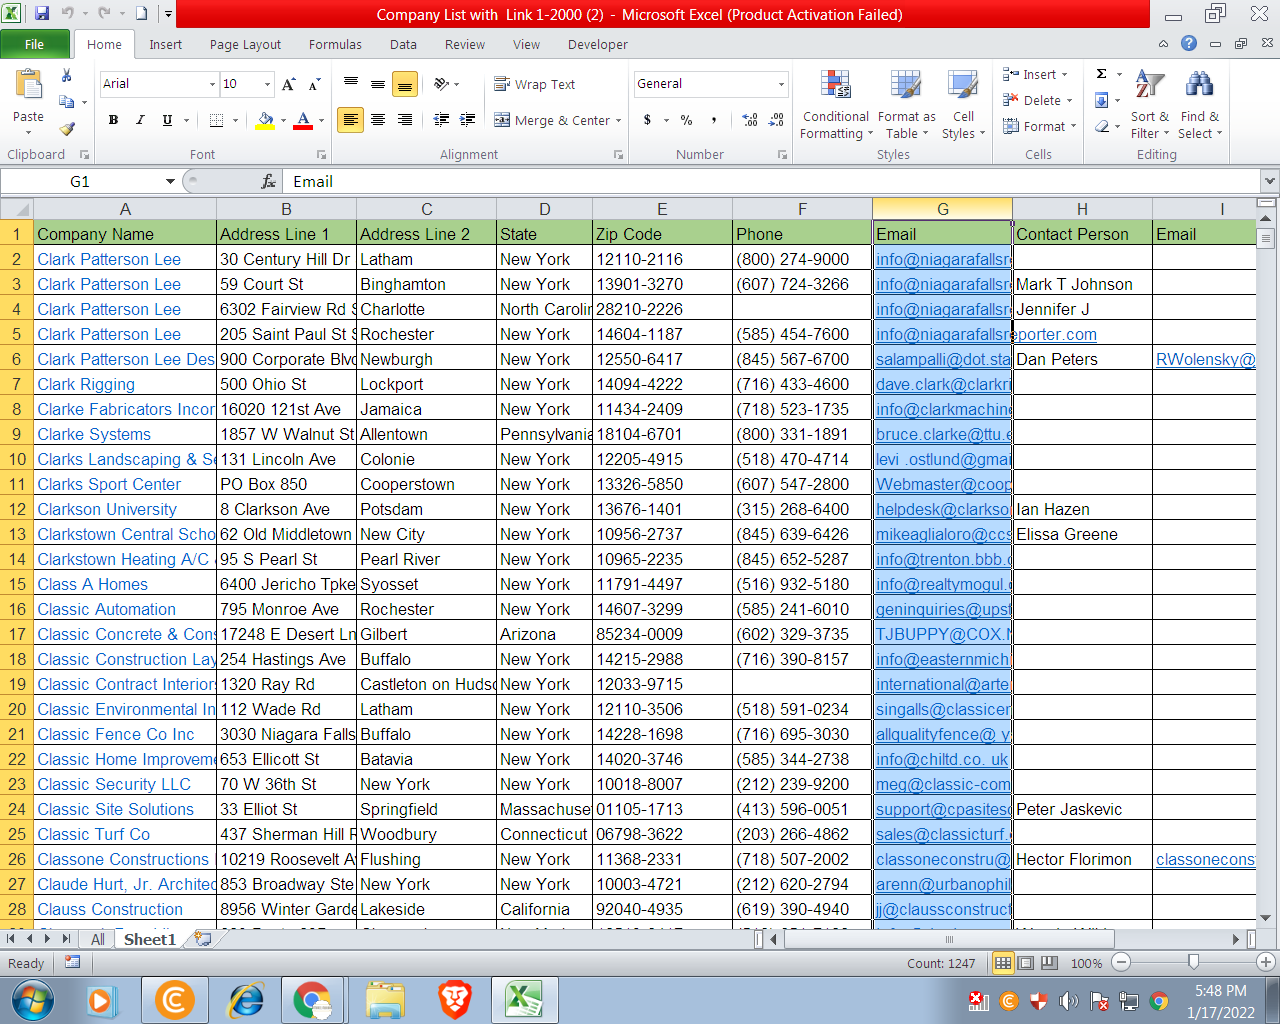1280x1024 pixels.
Task: Click the Increase Indent icon
Action: 467,120
